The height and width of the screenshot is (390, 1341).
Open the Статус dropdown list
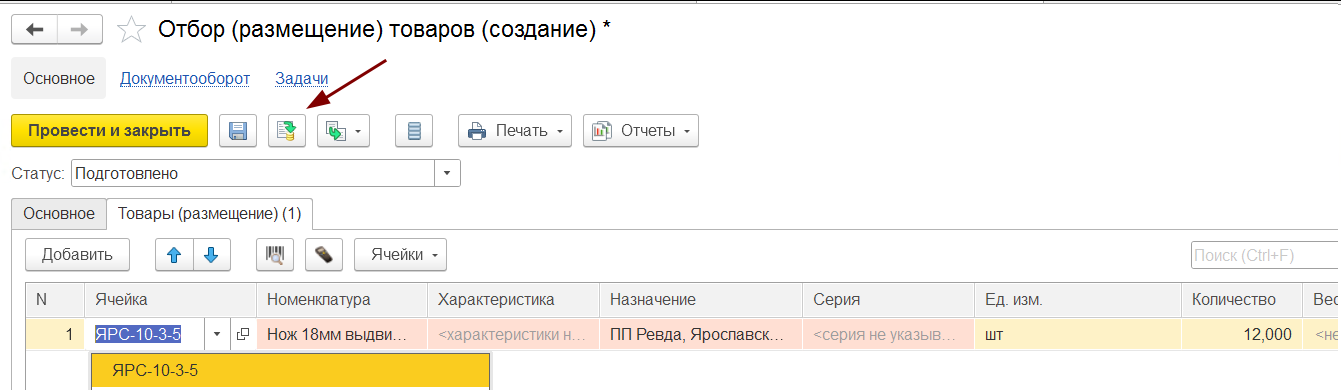(x=448, y=173)
